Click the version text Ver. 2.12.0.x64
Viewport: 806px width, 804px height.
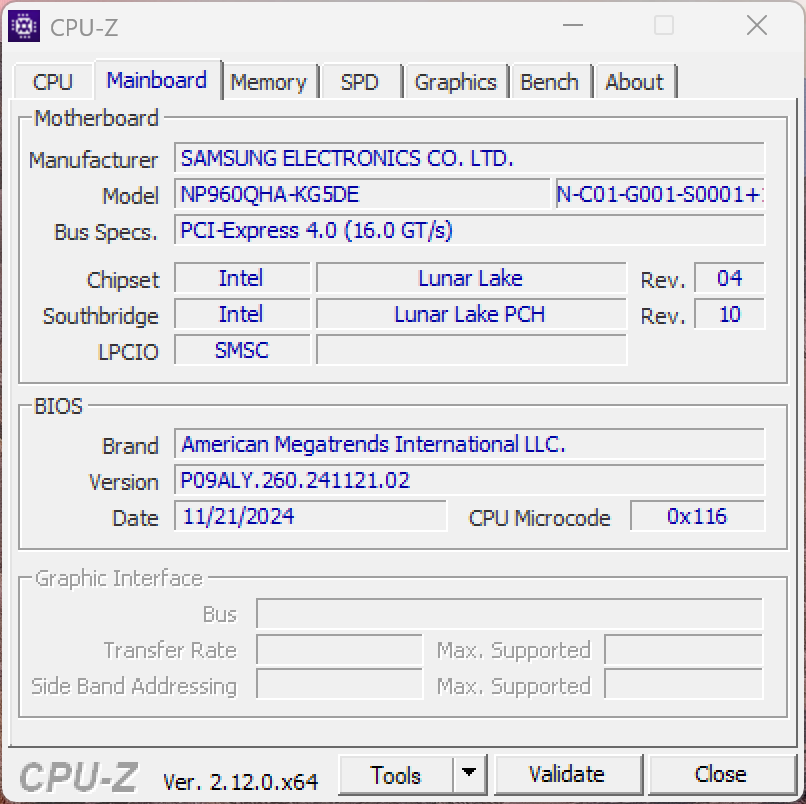(x=240, y=782)
